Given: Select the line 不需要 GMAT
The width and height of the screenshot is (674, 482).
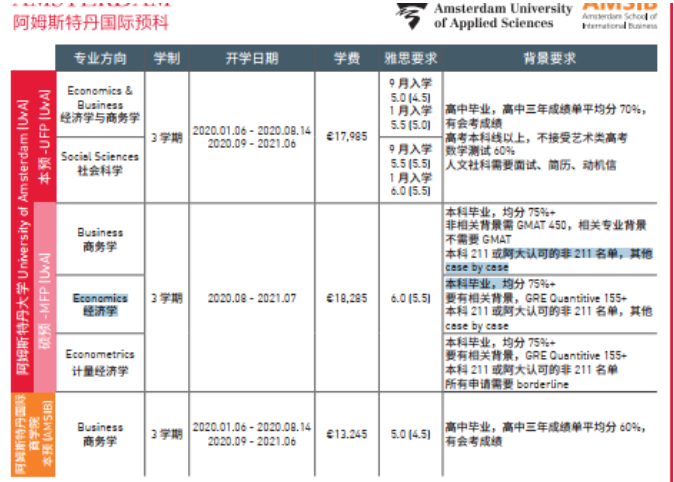Looking at the screenshot, I should point(478,240).
